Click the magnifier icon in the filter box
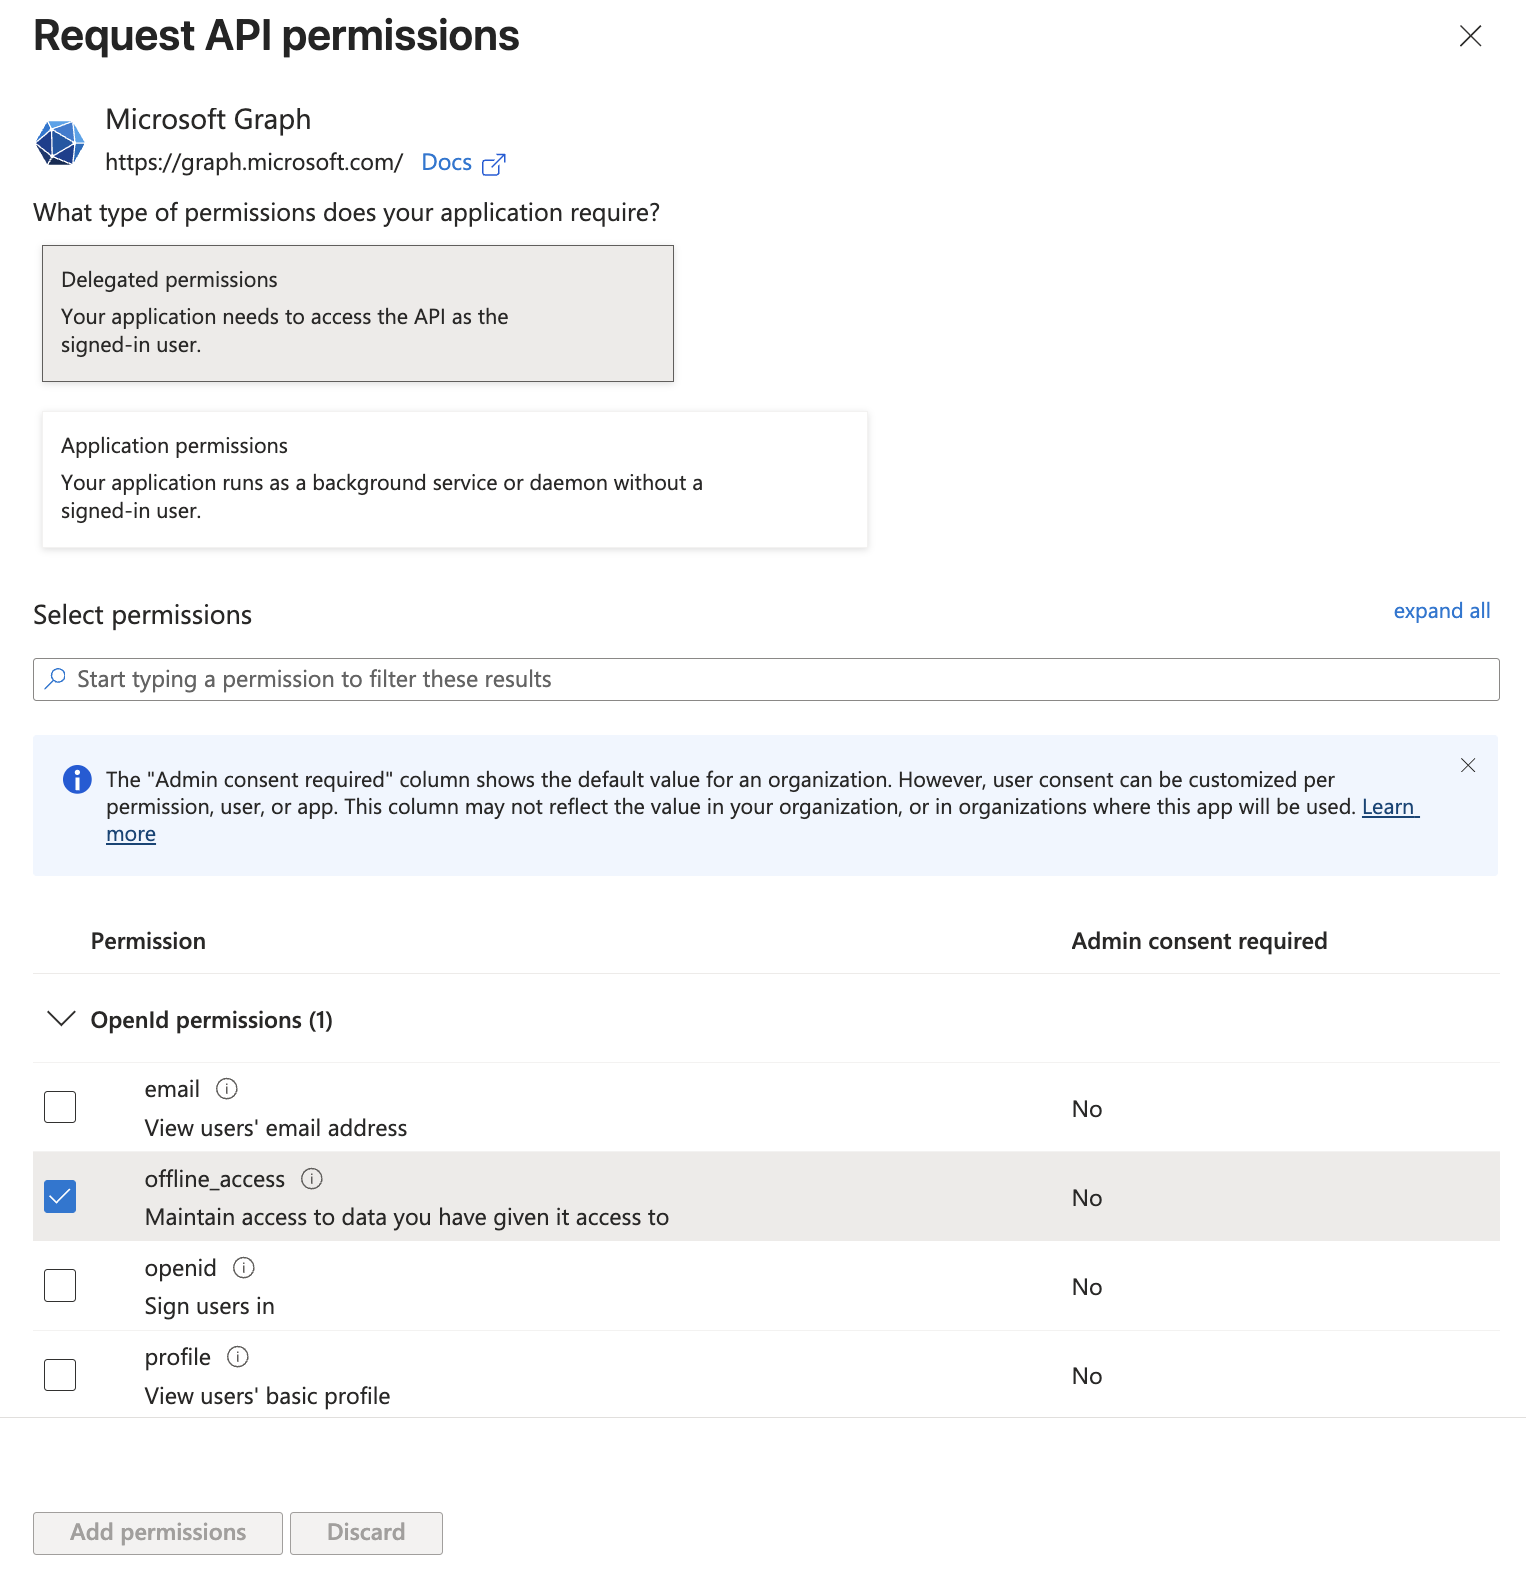 57,679
